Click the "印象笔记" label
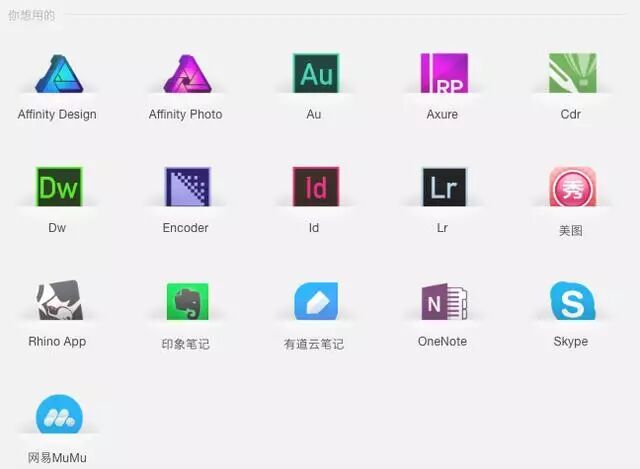This screenshot has width=640, height=469. tap(186, 344)
